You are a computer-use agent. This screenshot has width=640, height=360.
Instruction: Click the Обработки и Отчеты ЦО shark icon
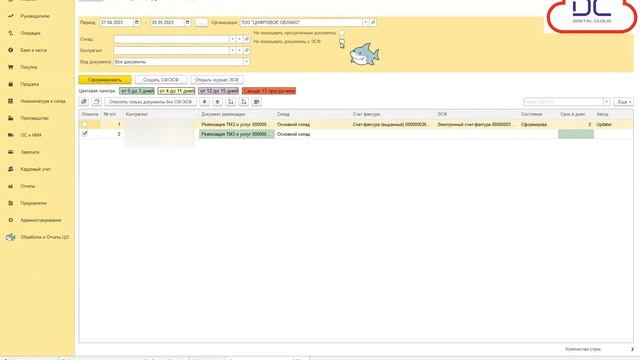11,237
